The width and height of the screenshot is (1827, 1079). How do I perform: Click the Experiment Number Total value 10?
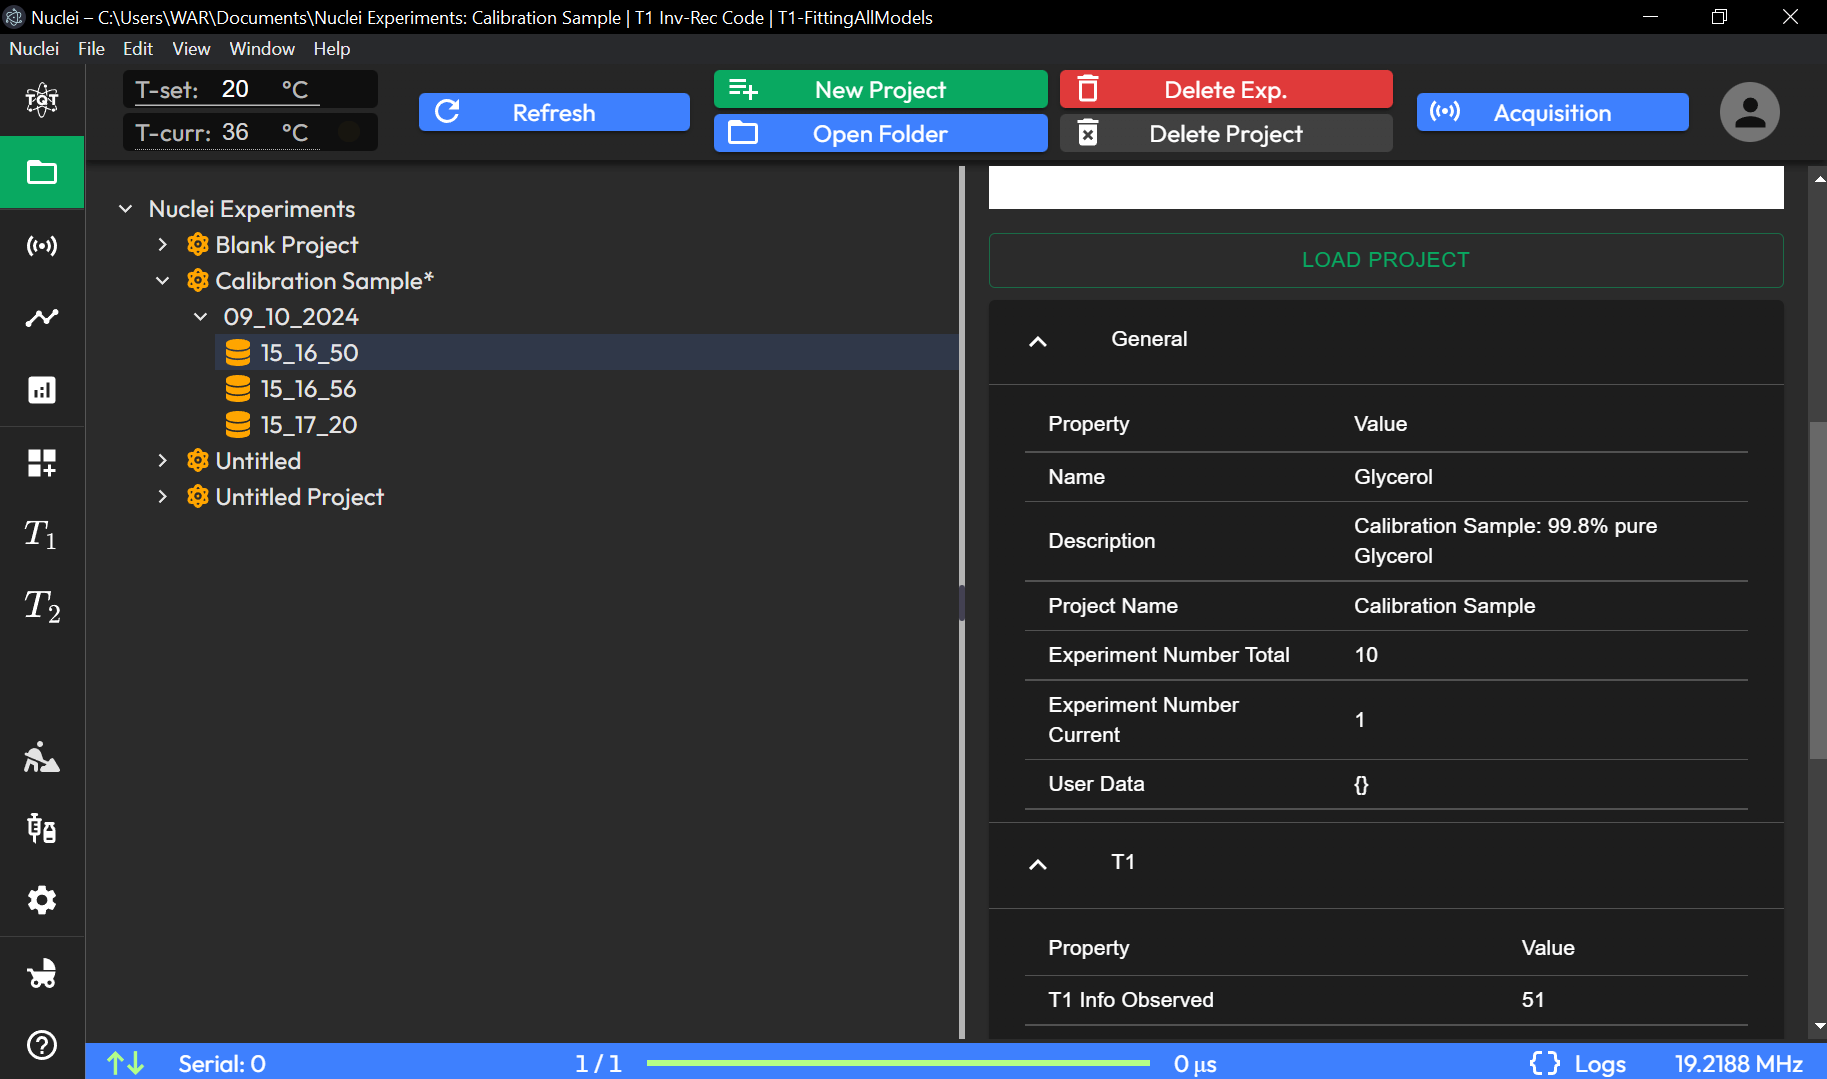coord(1366,655)
